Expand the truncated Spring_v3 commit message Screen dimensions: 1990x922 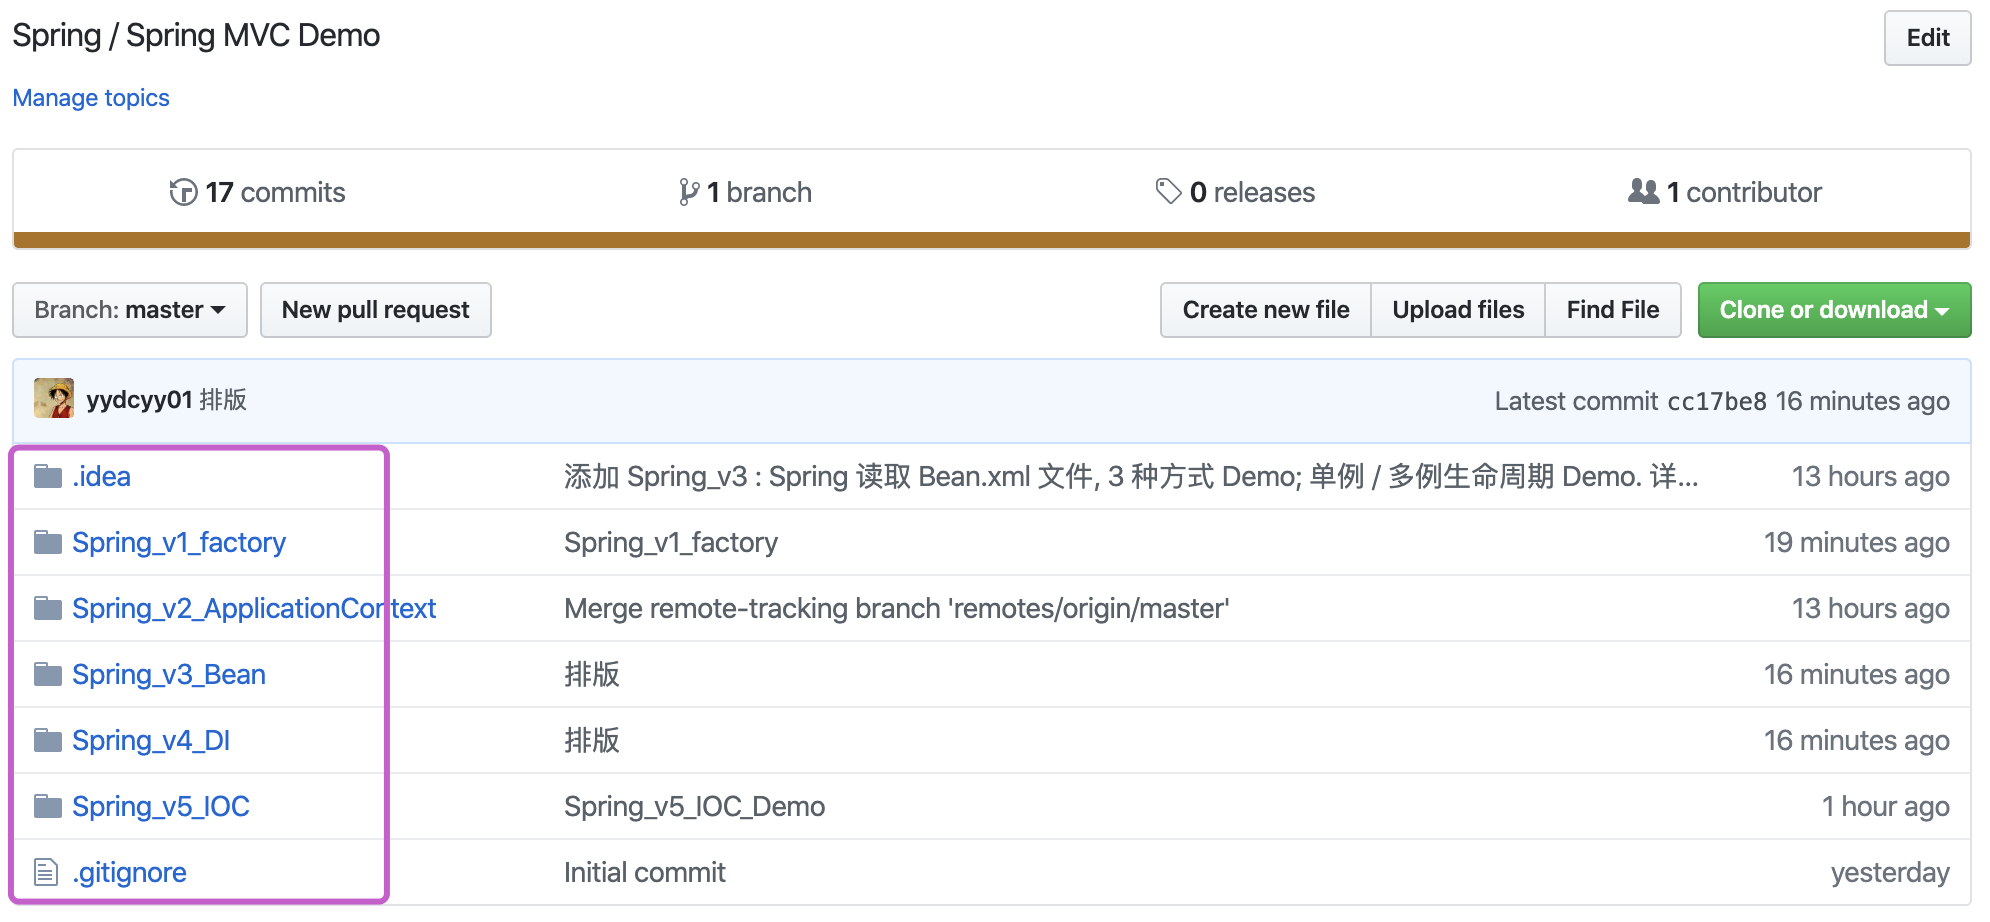click(x=1688, y=477)
